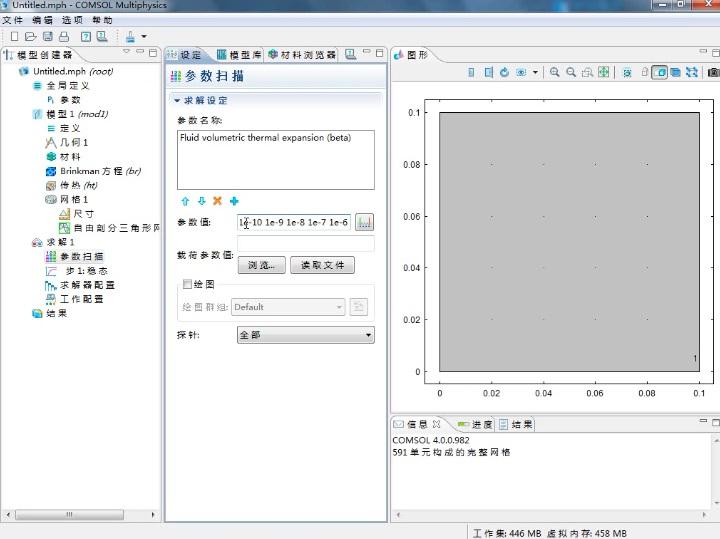
Task: Click the camera snapshot icon in the graphics toolbar
Action: click(714, 72)
